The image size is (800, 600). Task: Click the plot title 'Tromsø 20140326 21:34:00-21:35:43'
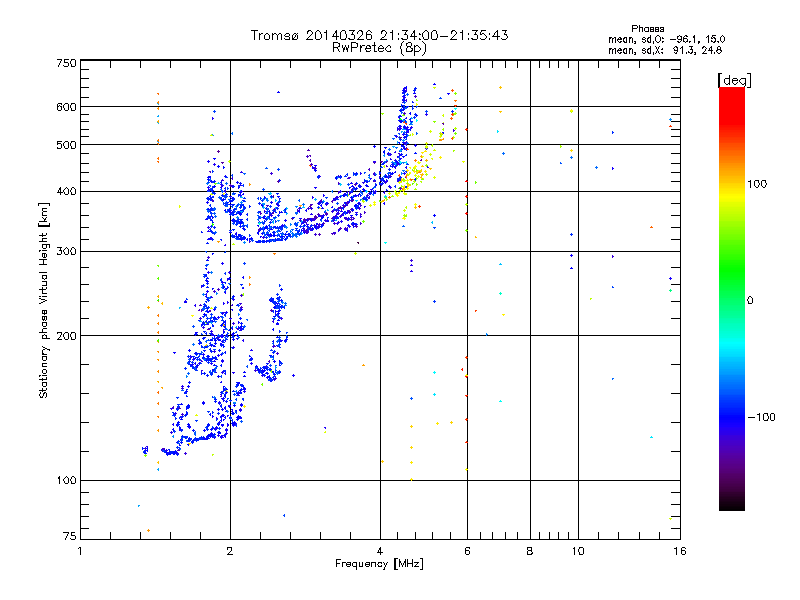pyautogui.click(x=379, y=35)
